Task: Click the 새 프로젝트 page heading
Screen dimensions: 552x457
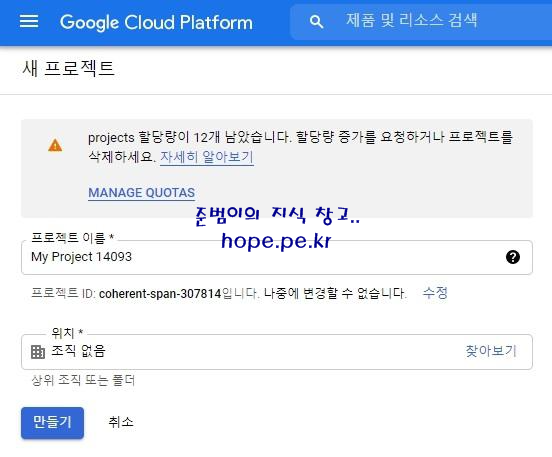Action: (69, 68)
